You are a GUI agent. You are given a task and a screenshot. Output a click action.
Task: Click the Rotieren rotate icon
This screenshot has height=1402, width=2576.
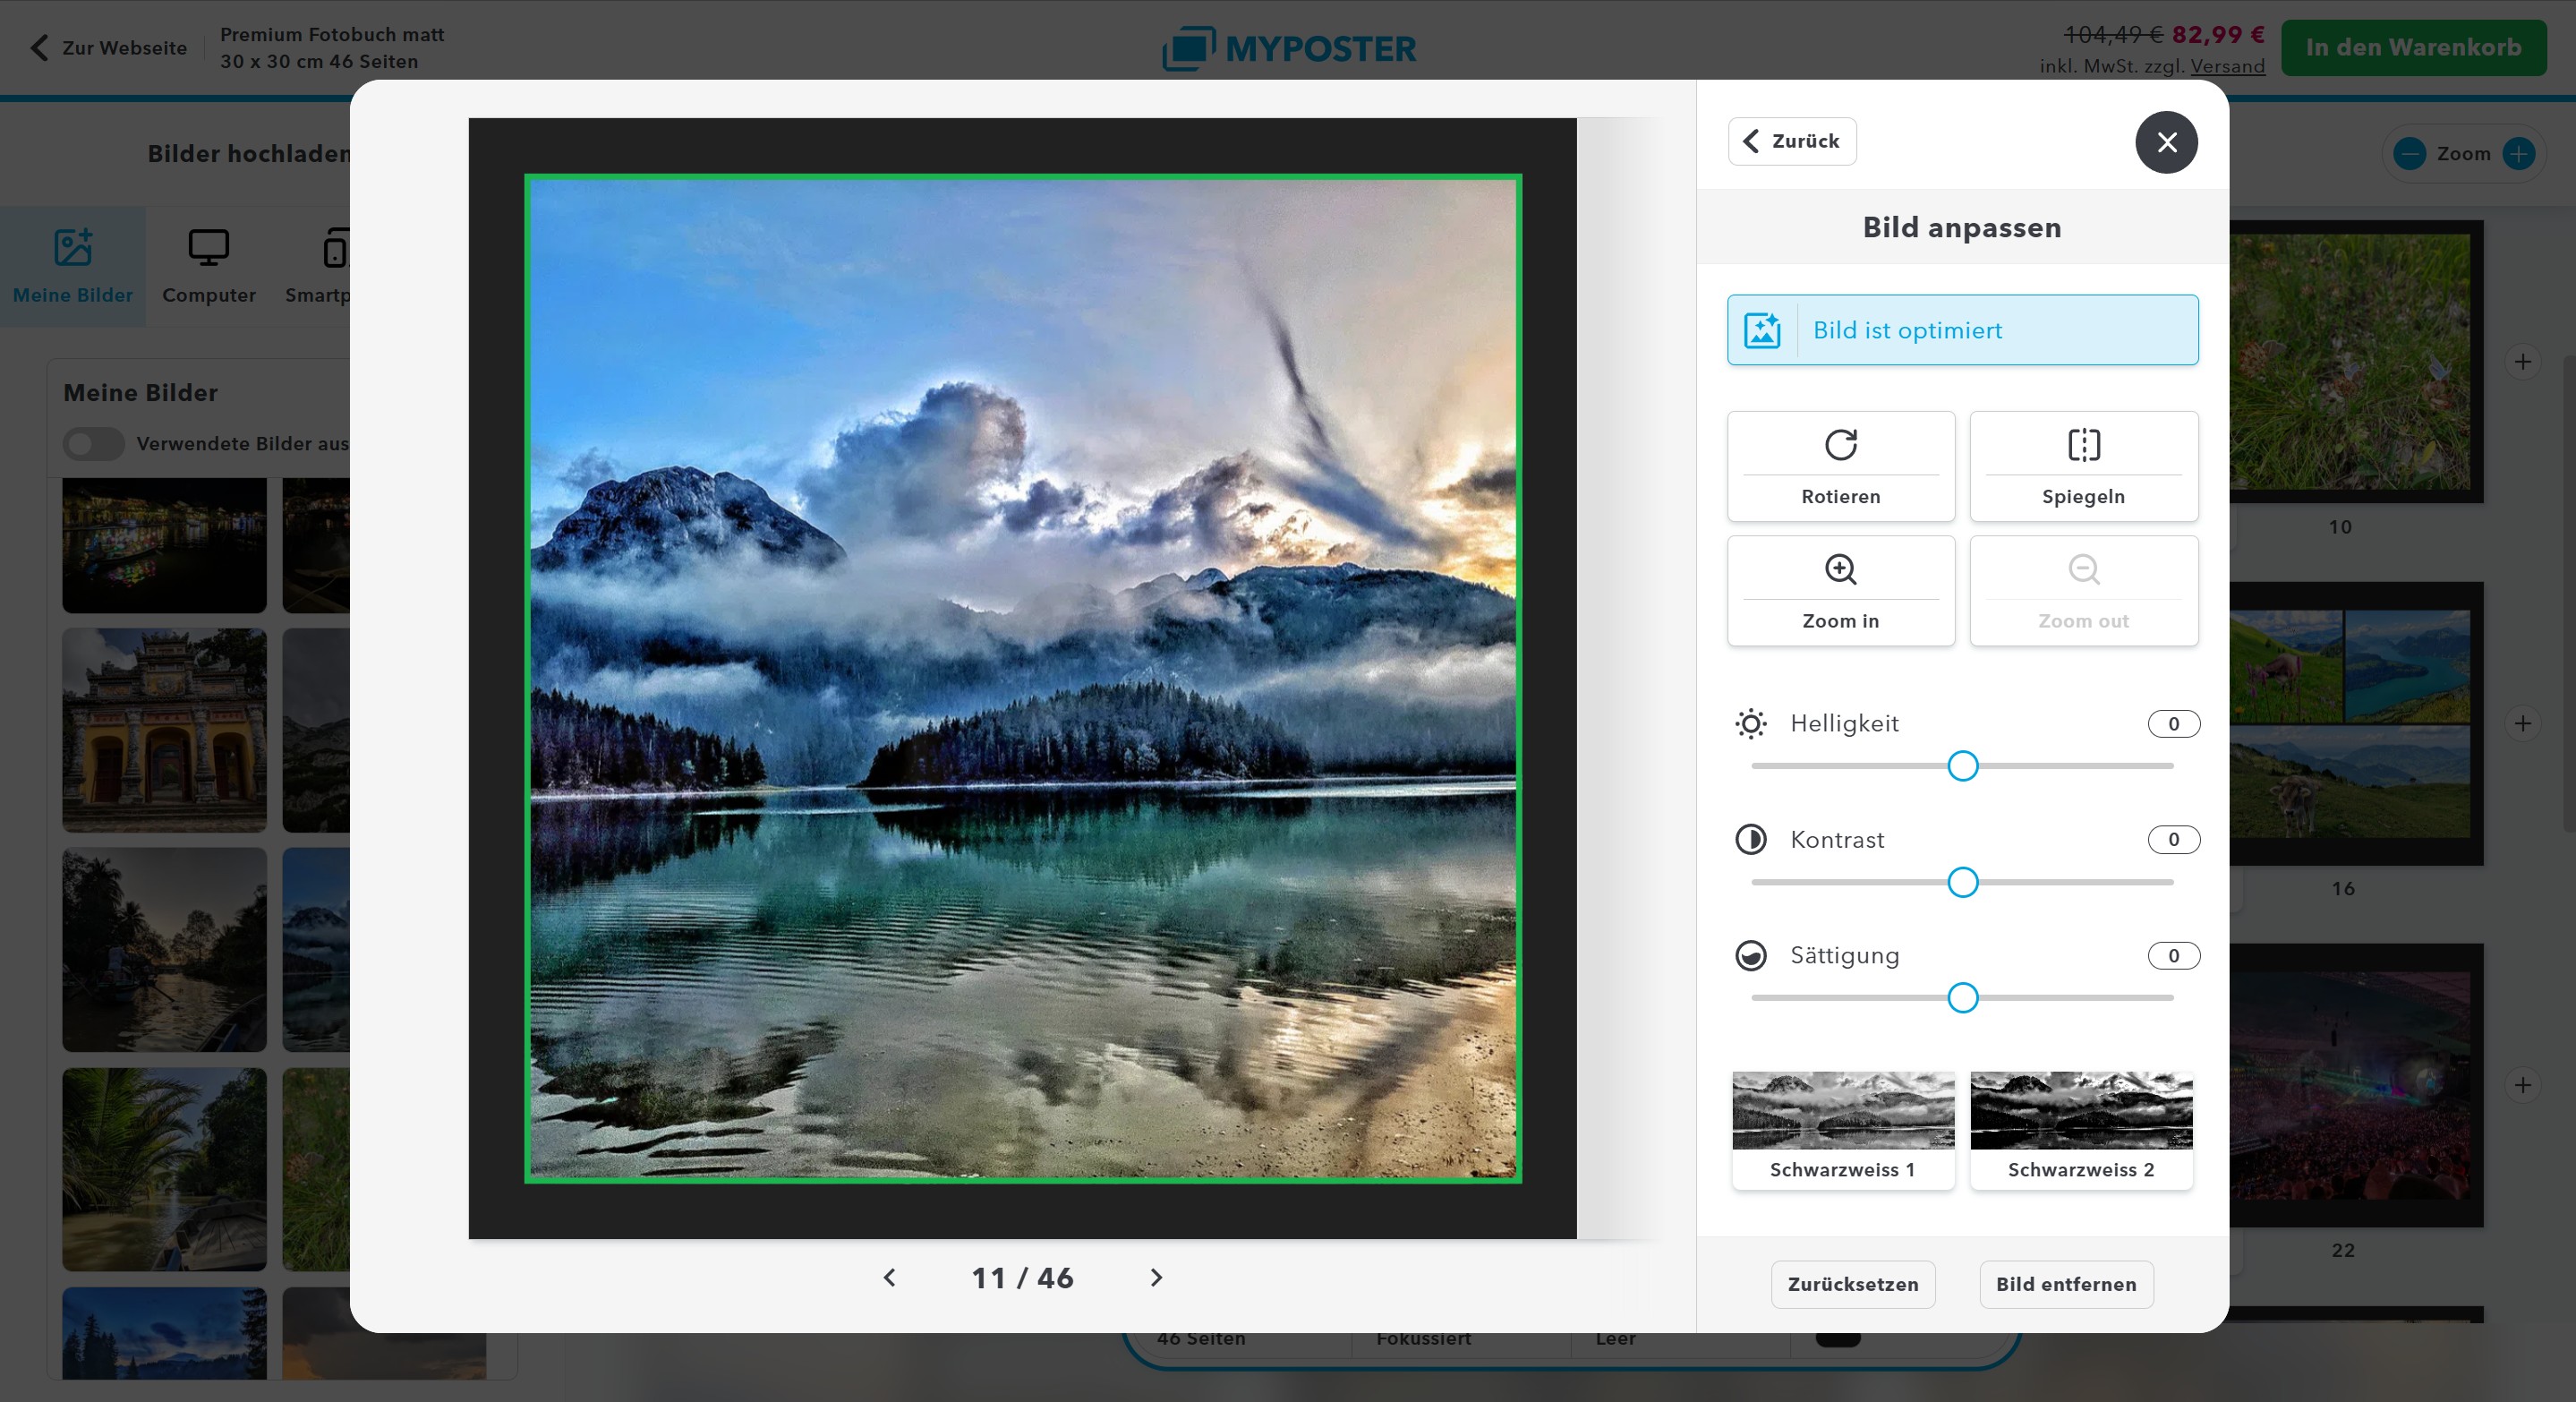pyautogui.click(x=1840, y=444)
